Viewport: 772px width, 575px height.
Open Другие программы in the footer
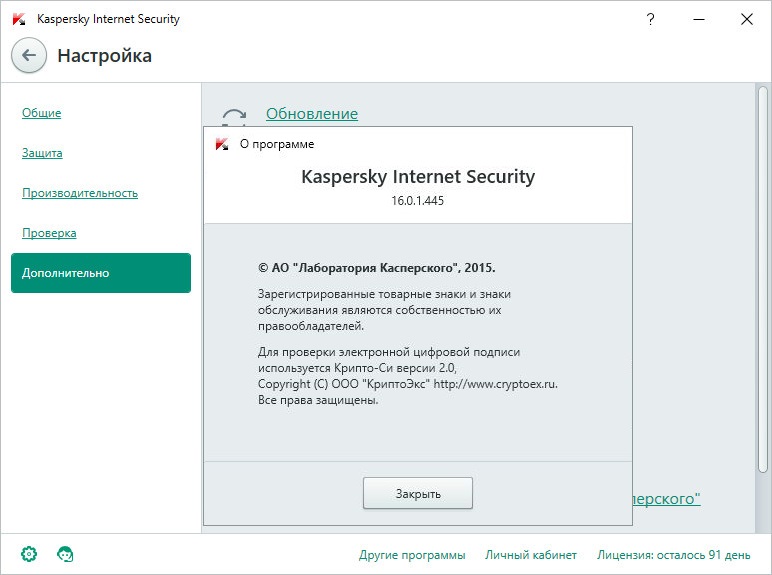point(412,555)
